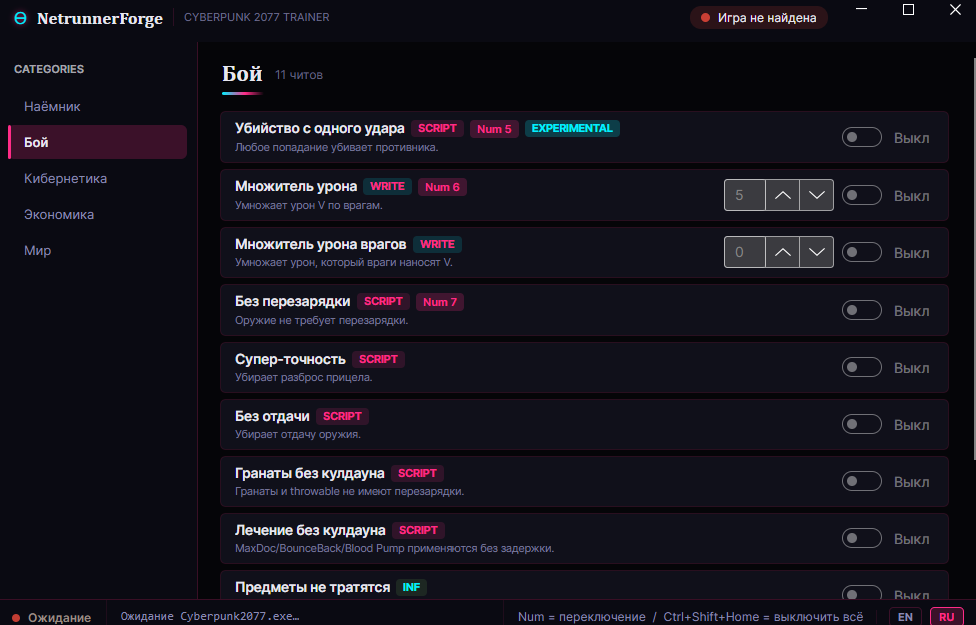Image resolution: width=976 pixels, height=625 pixels.
Task: Select the Бой category
Action: click(98, 142)
